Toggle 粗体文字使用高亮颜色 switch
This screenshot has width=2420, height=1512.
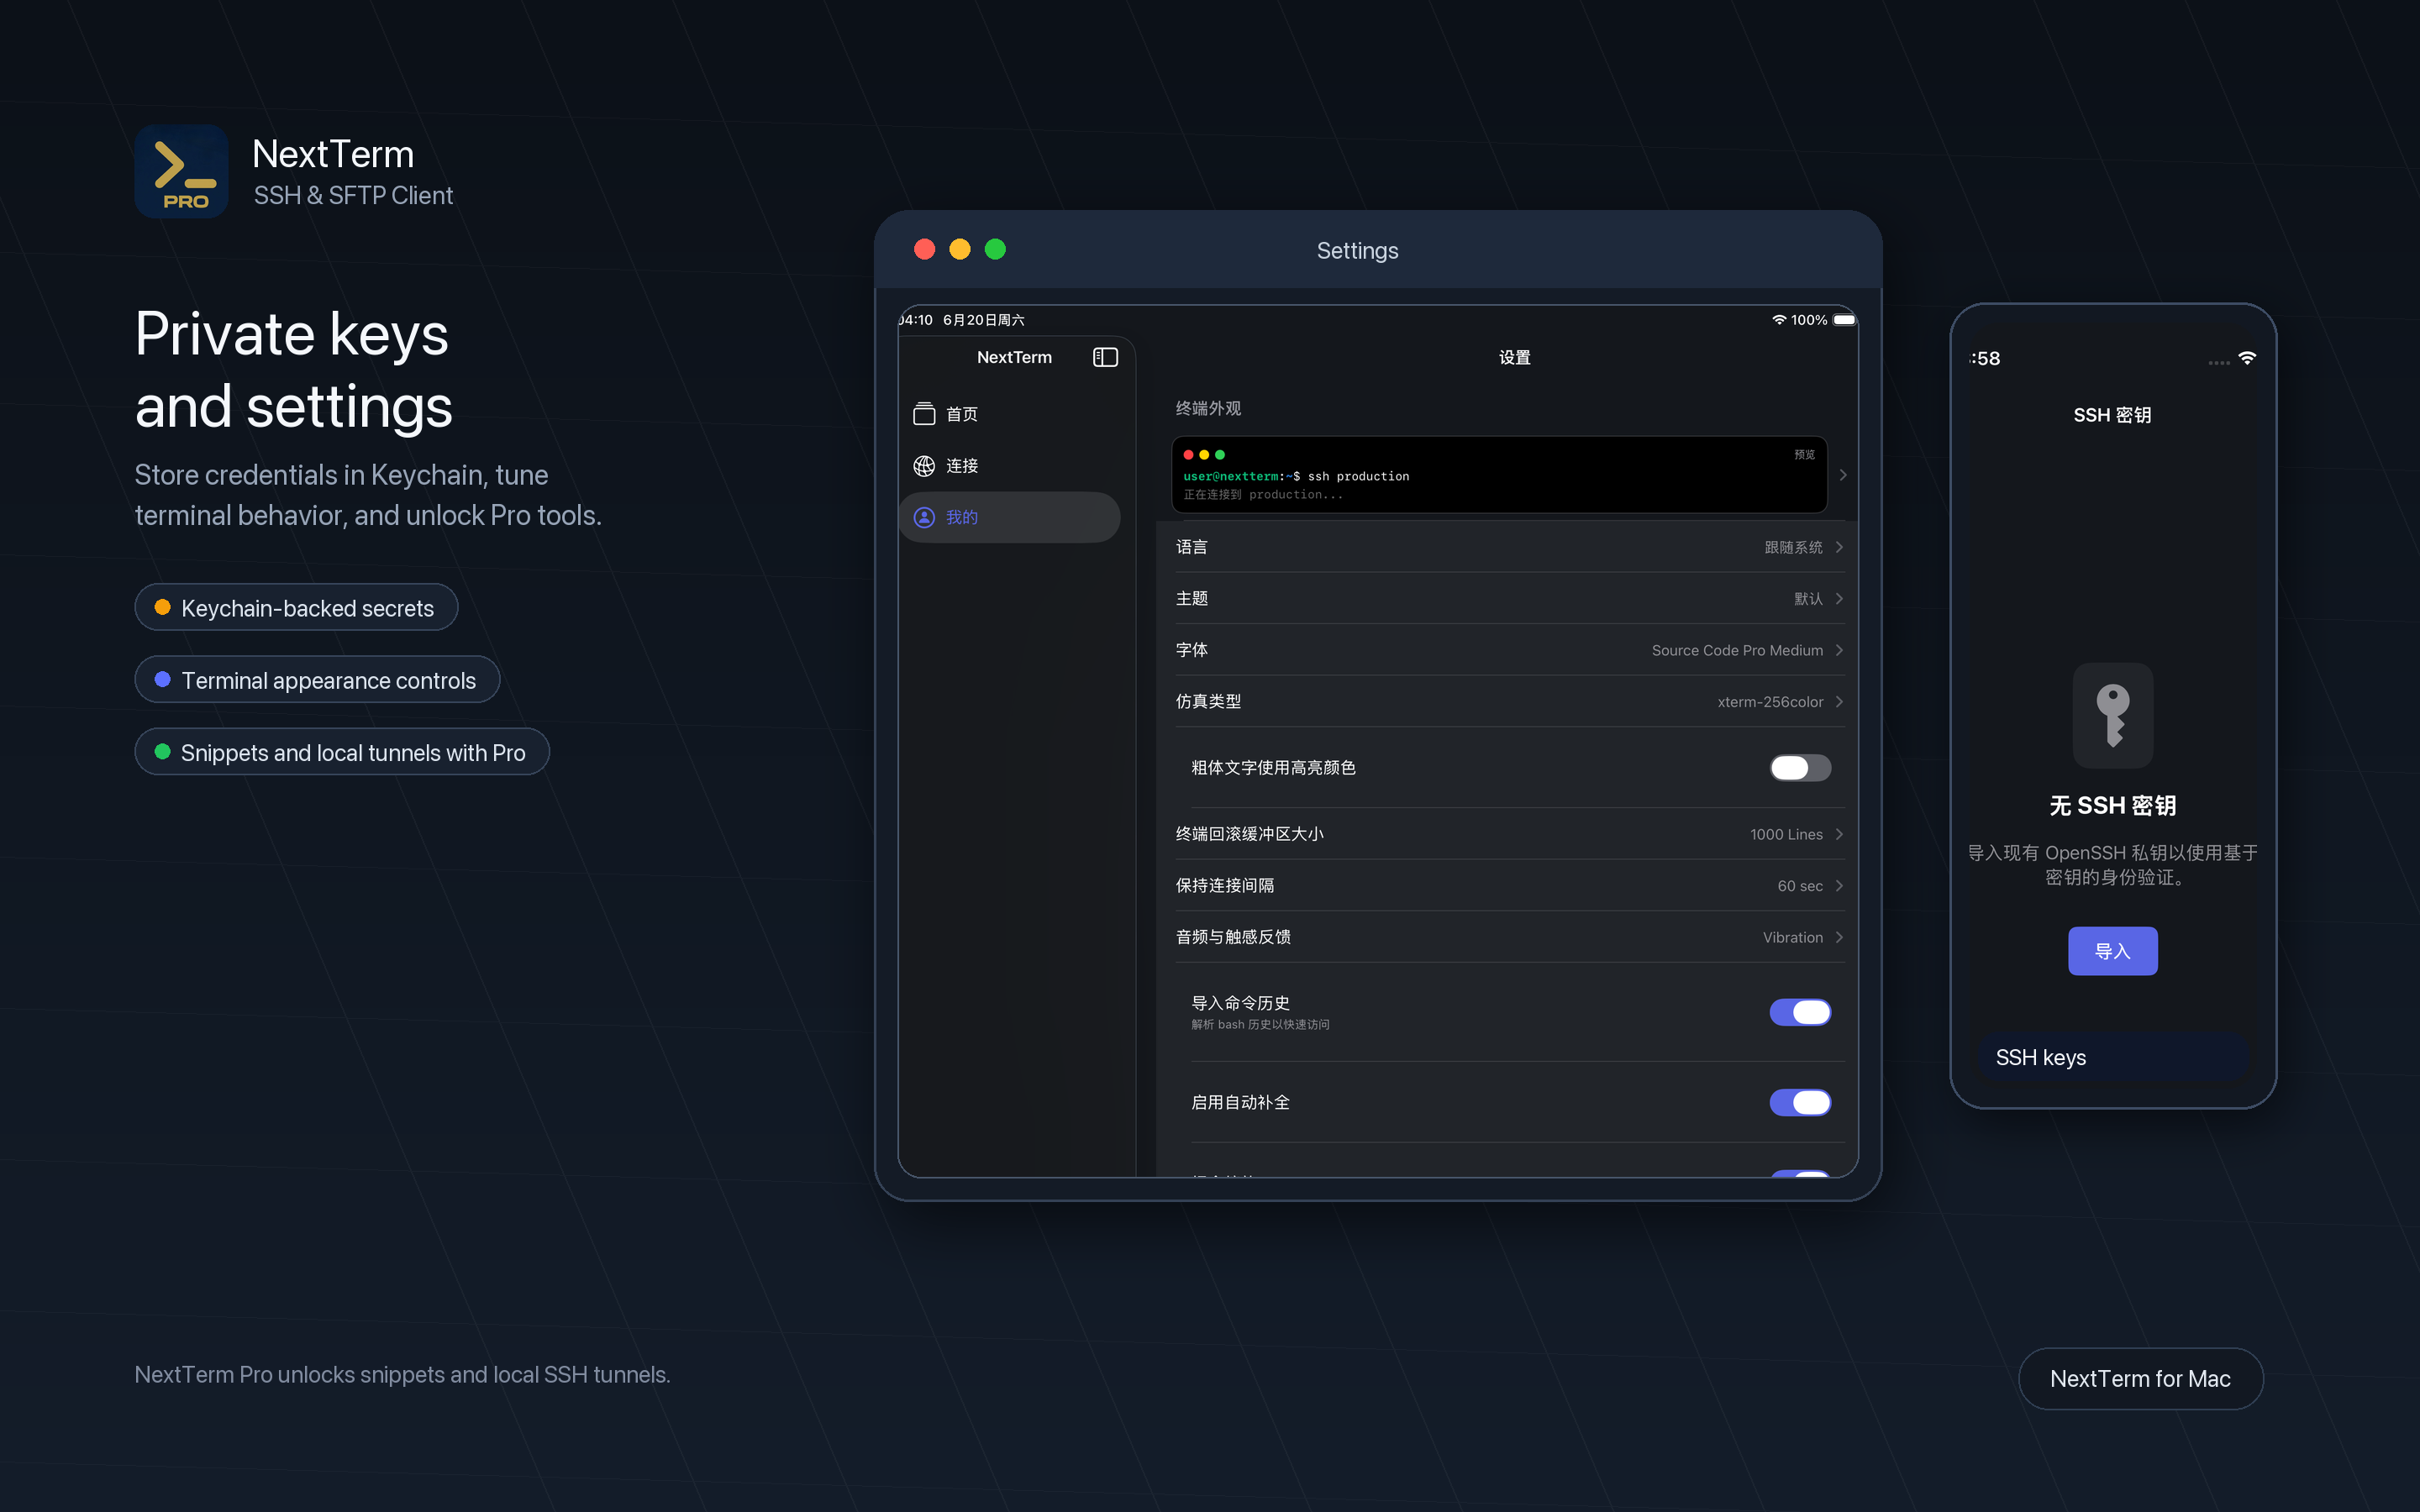(x=1800, y=767)
